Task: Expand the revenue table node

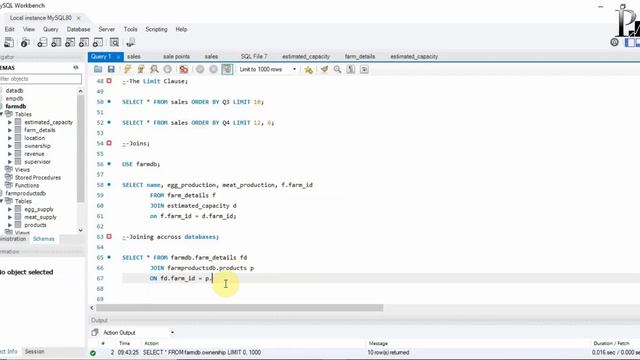Action: 10,154
